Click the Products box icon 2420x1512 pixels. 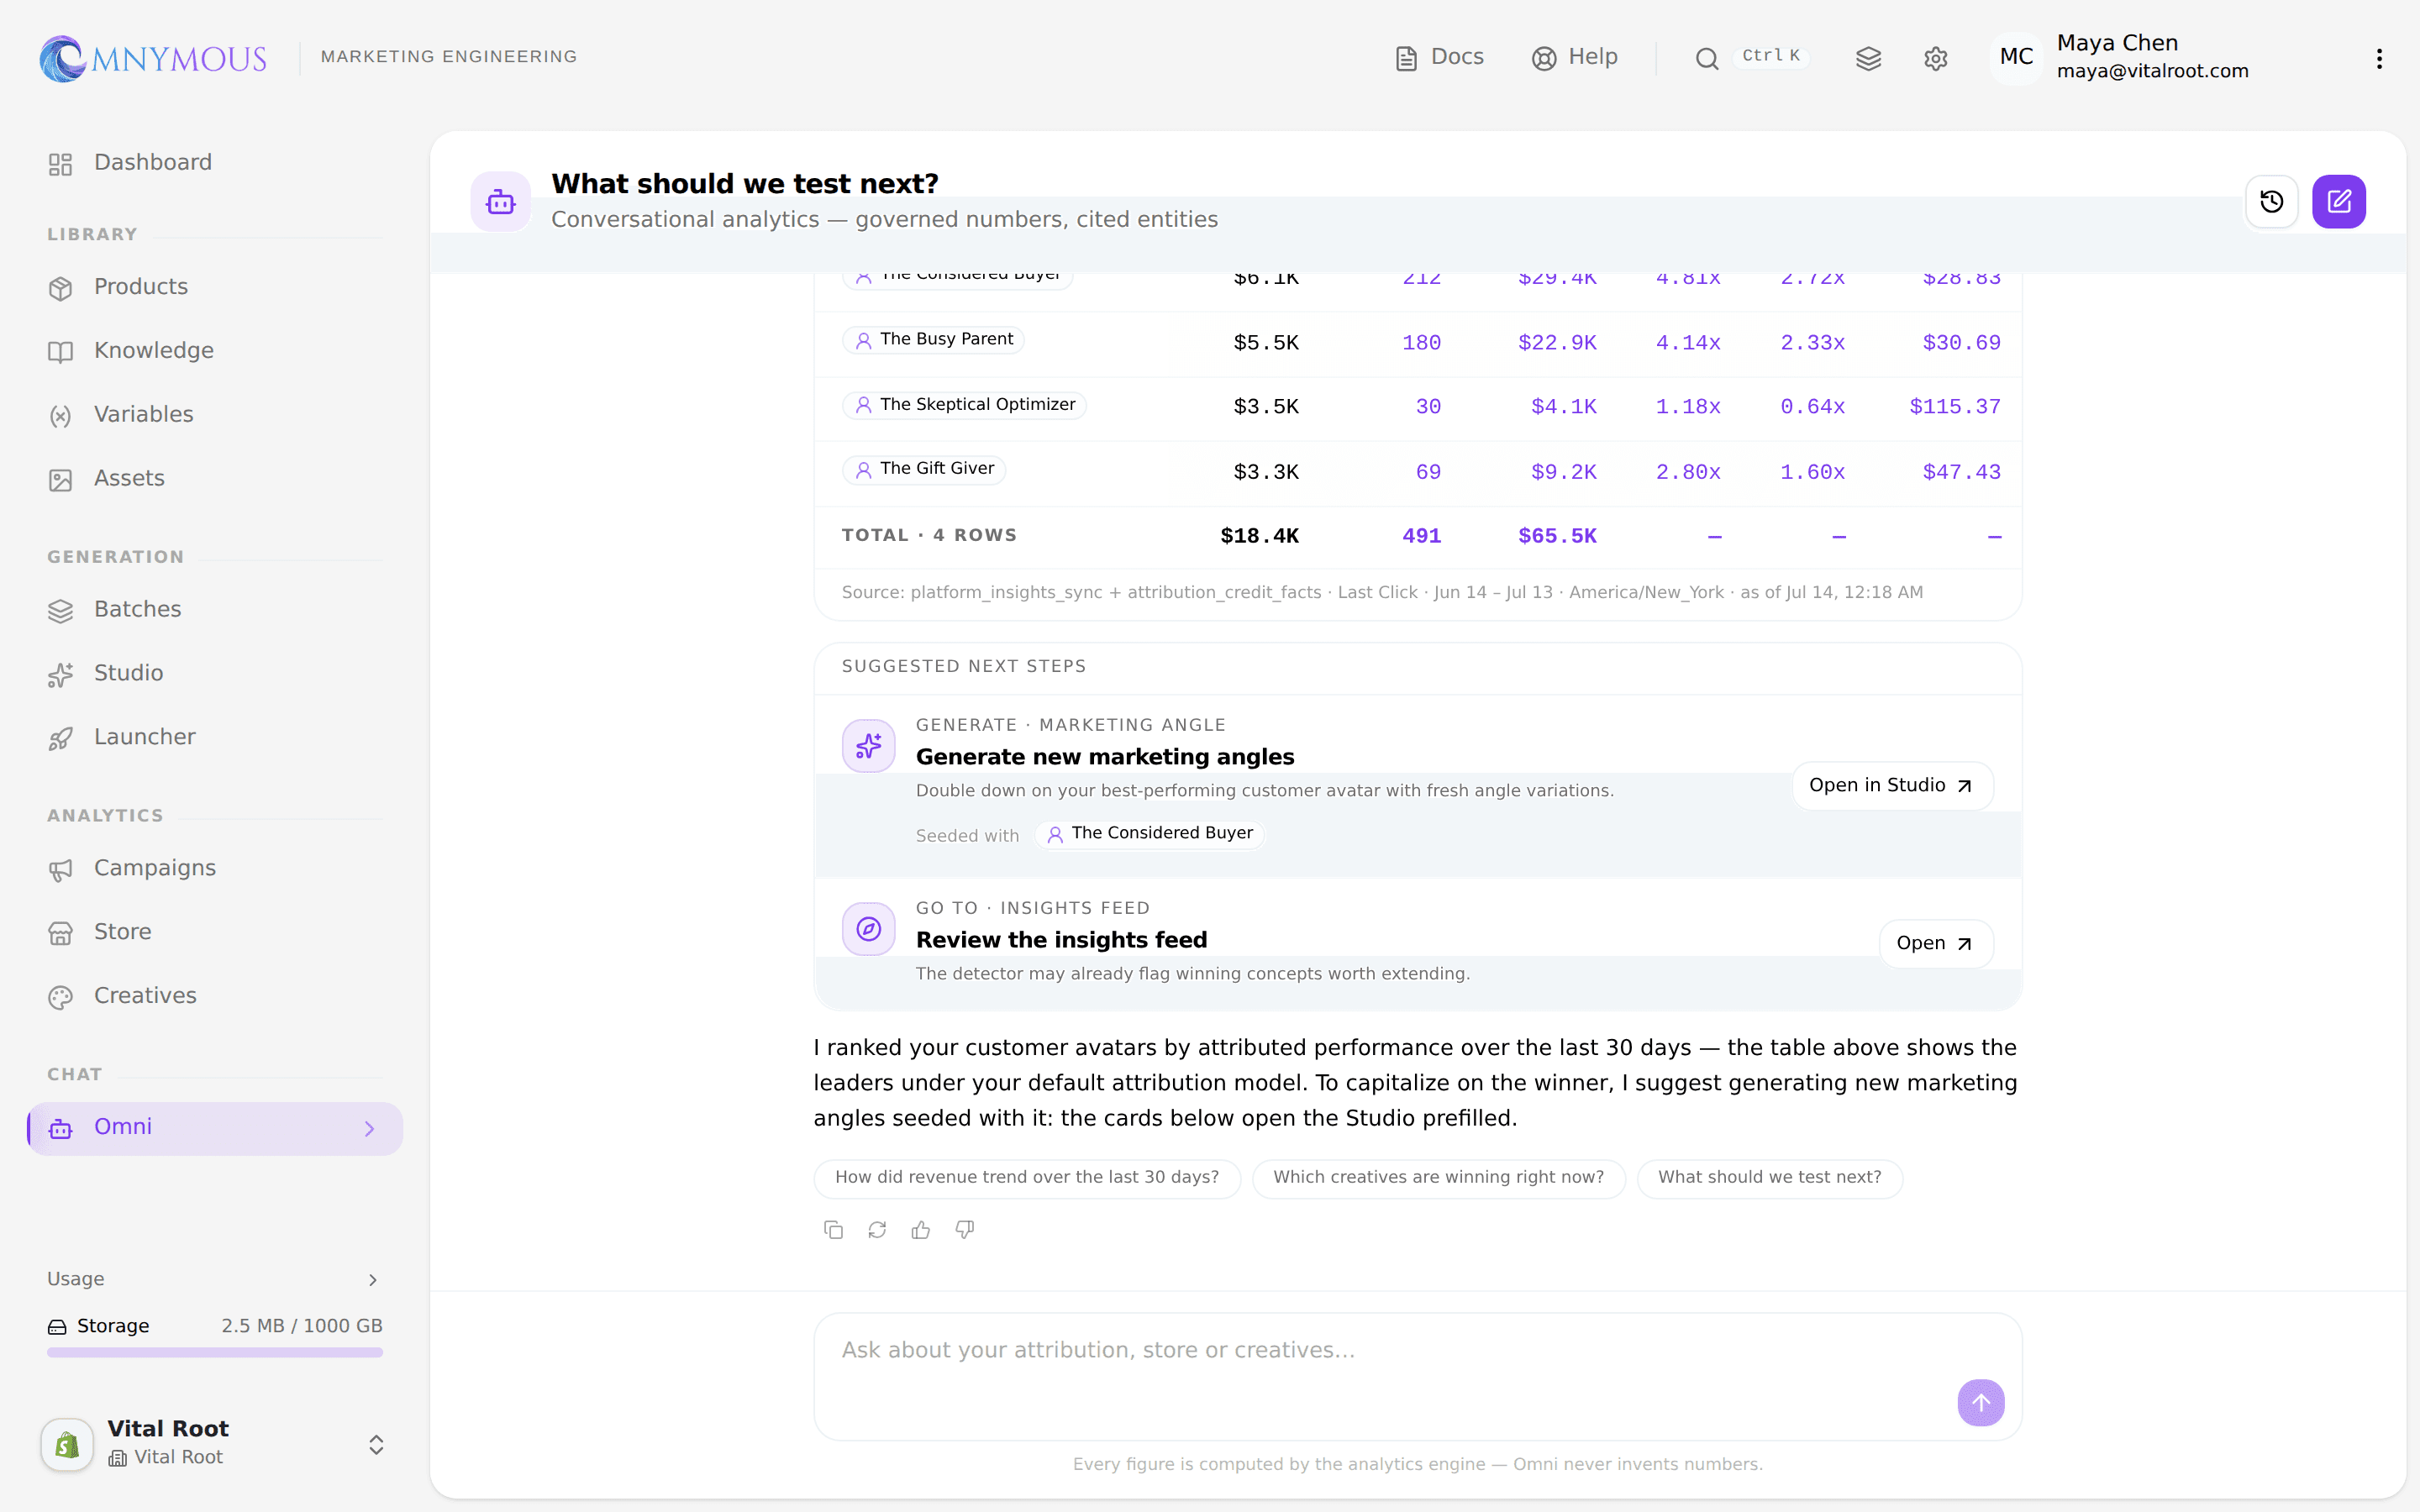61,289
